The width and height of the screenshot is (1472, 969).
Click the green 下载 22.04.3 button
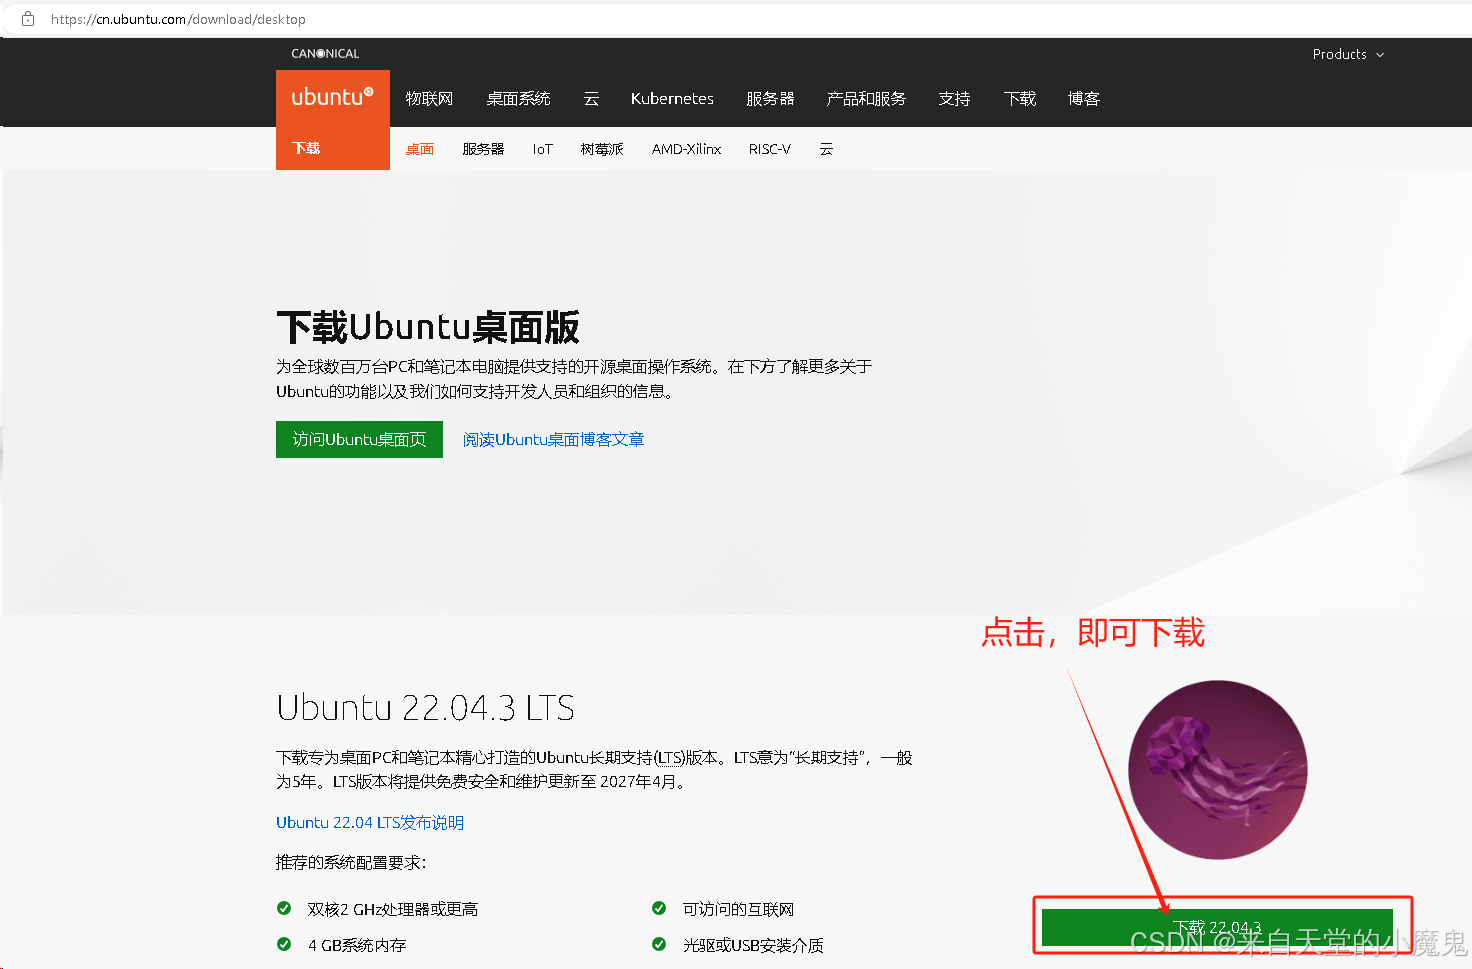click(x=1217, y=927)
